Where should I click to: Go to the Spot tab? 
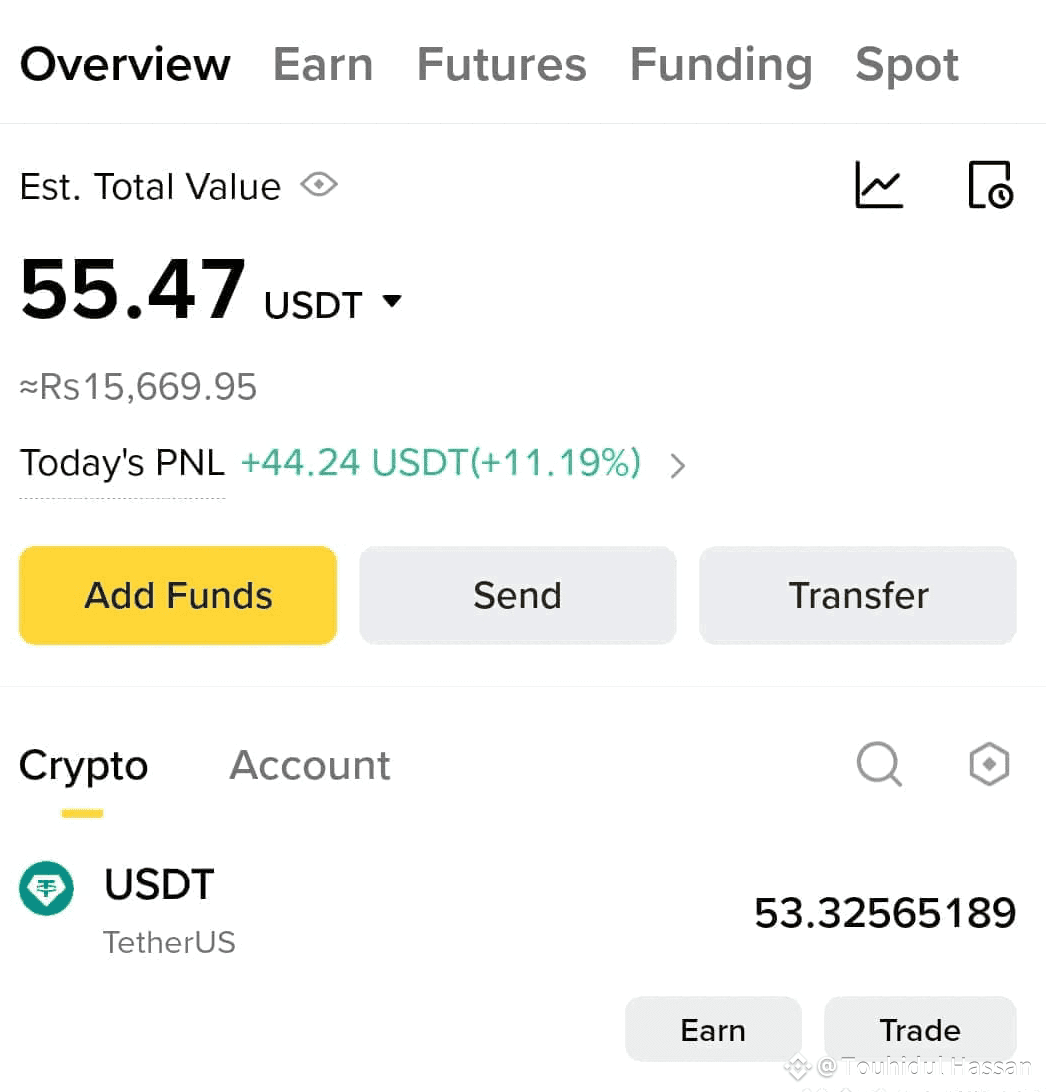[x=907, y=66]
